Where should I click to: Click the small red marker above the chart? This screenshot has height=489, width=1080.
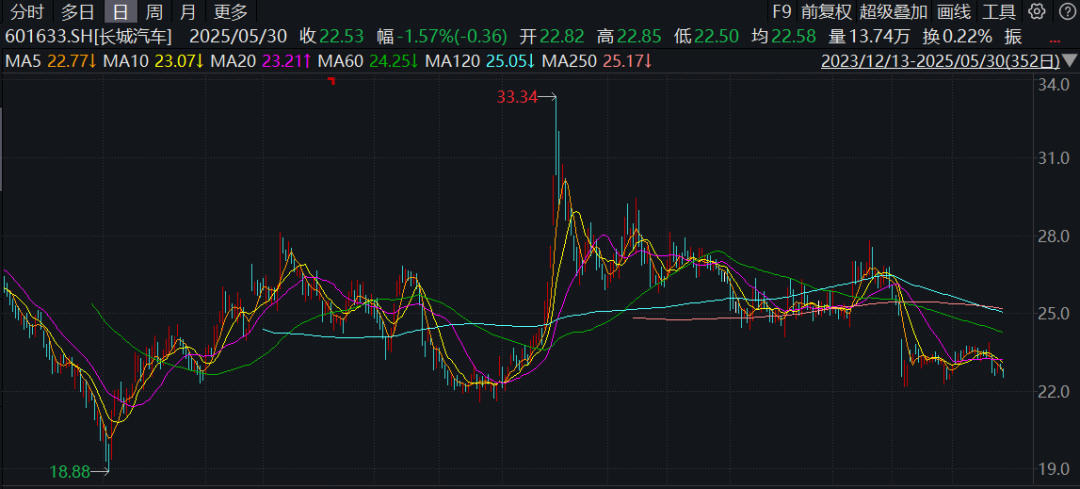coord(332,83)
